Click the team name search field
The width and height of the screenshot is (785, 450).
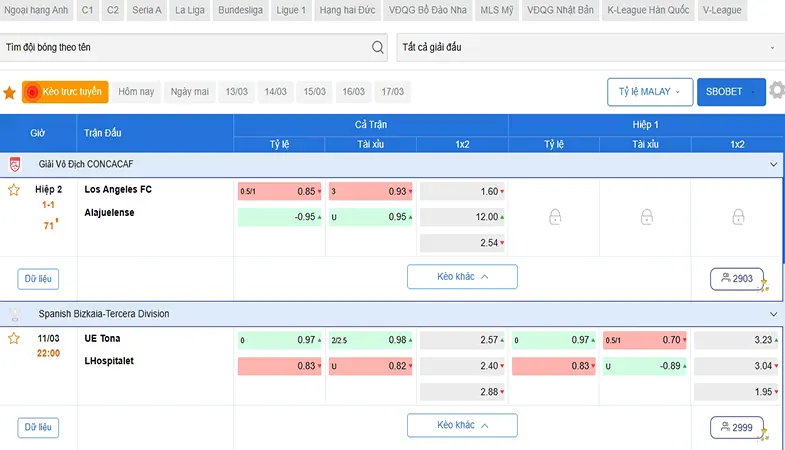(x=194, y=48)
